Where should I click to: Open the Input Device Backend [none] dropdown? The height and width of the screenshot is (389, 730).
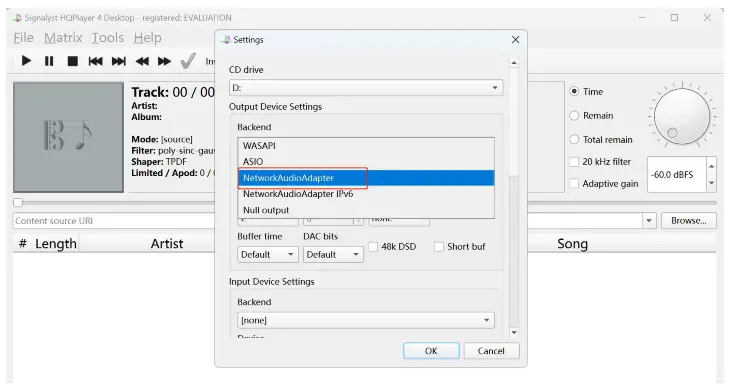coord(365,320)
